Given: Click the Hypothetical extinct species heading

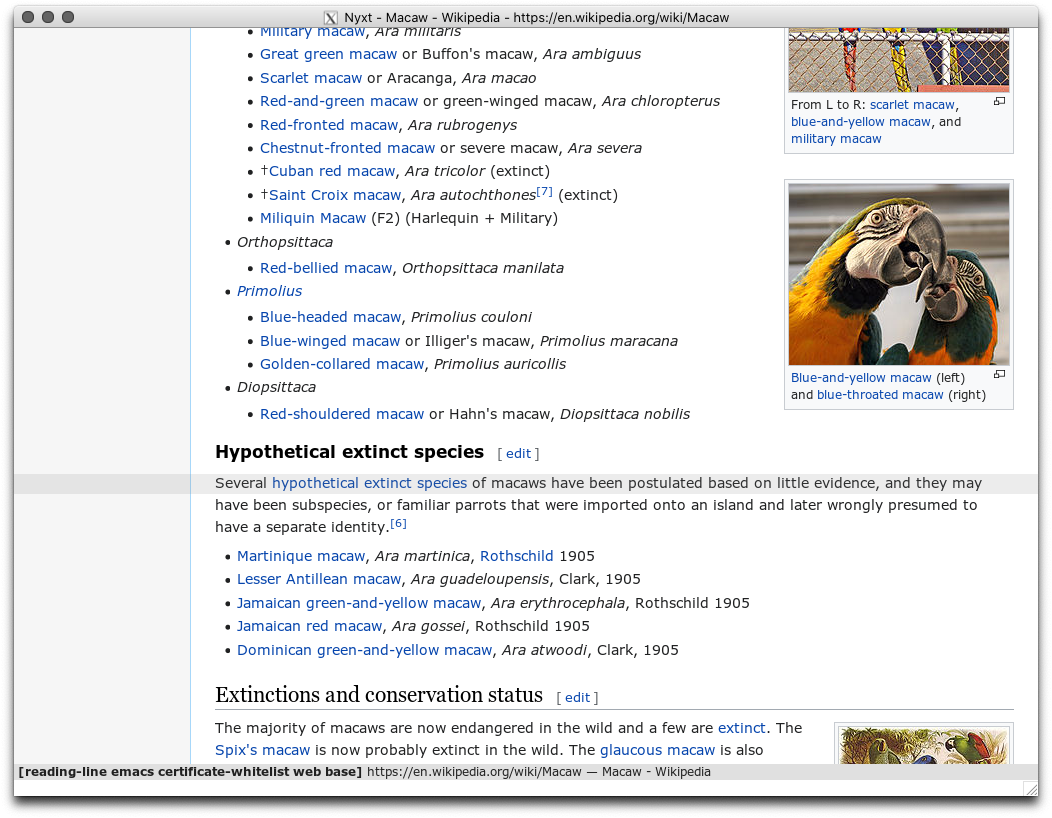Looking at the screenshot, I should (x=349, y=452).
